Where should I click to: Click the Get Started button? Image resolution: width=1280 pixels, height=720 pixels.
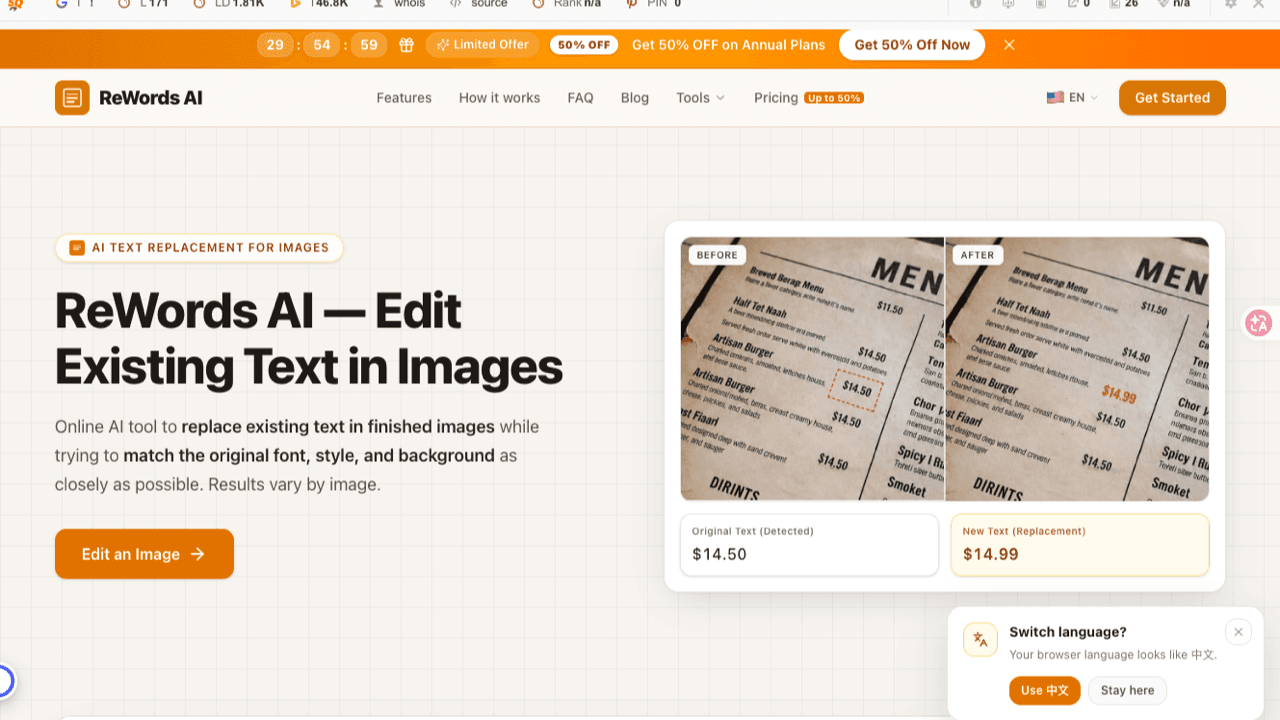coord(1172,98)
